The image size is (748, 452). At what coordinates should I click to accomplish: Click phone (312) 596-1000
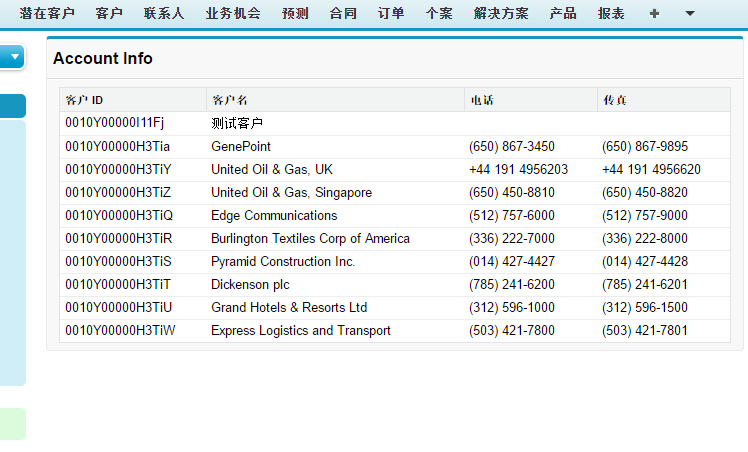512,308
